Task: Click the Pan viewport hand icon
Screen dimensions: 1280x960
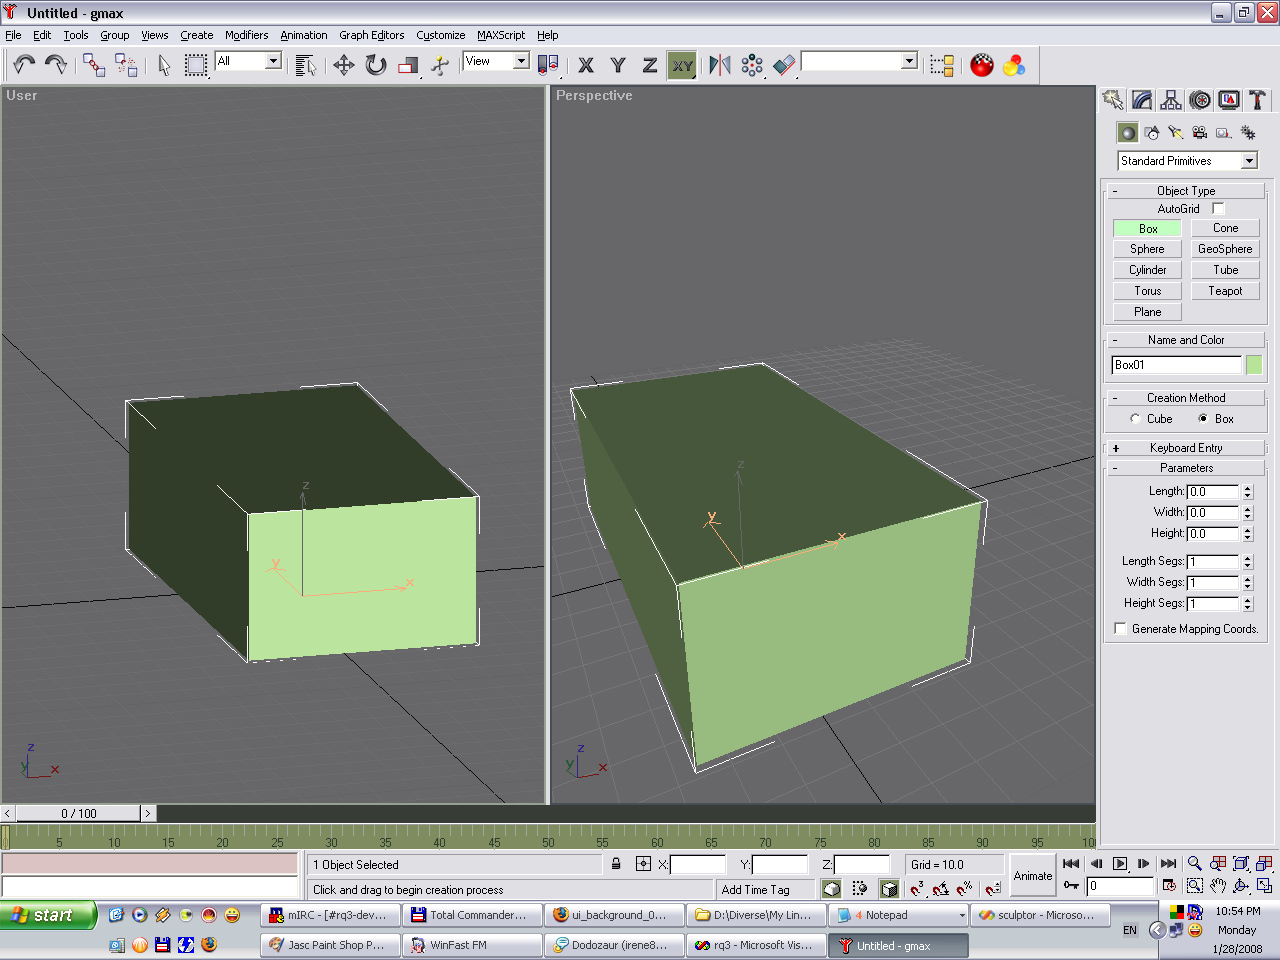Action: point(1217,886)
